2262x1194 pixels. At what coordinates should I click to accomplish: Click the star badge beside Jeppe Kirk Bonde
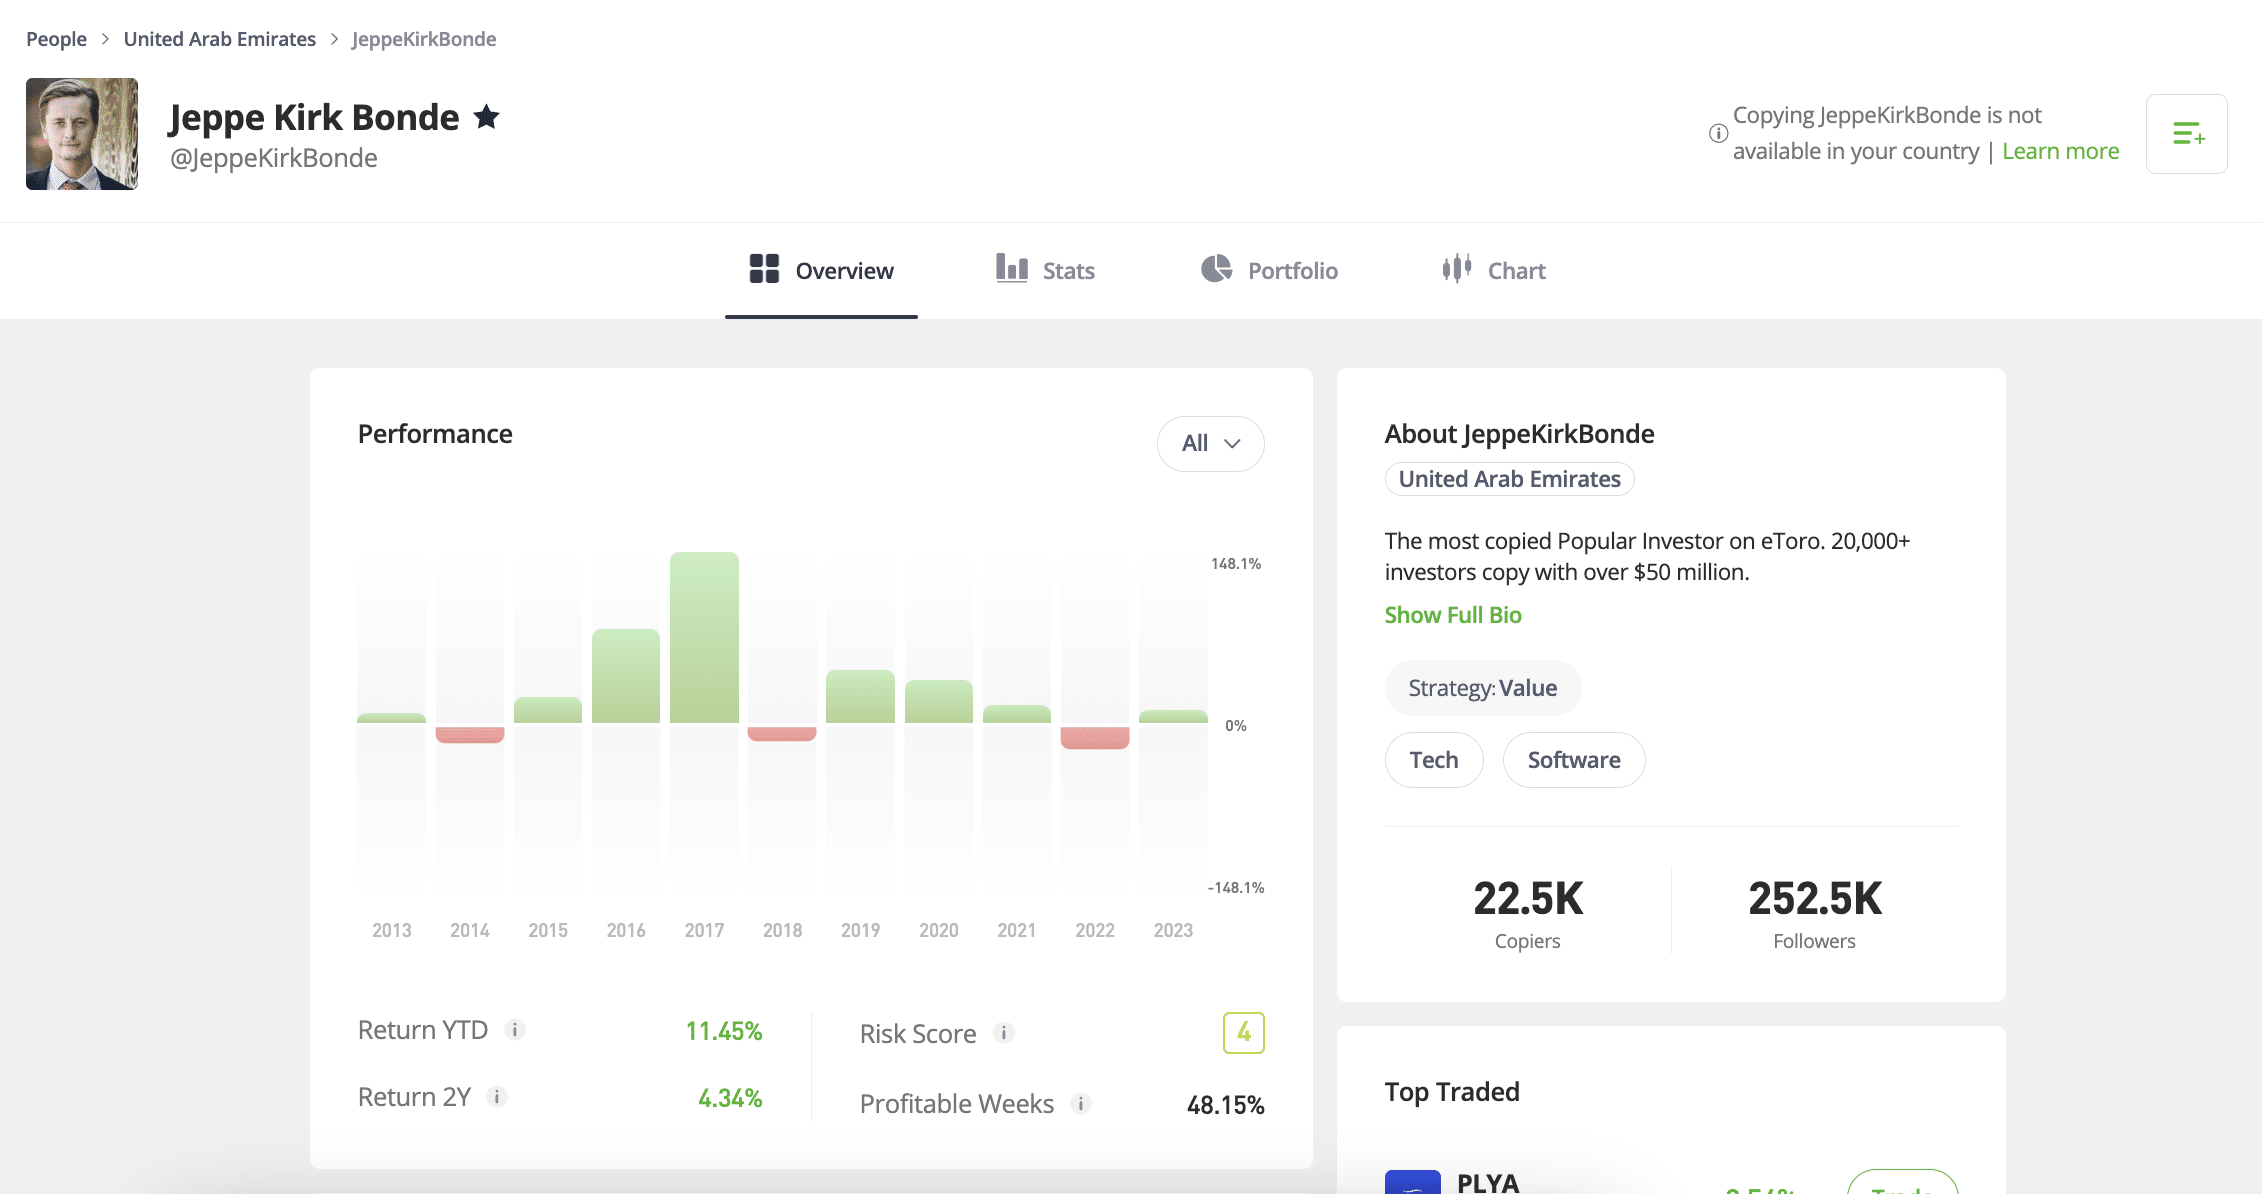click(x=487, y=117)
